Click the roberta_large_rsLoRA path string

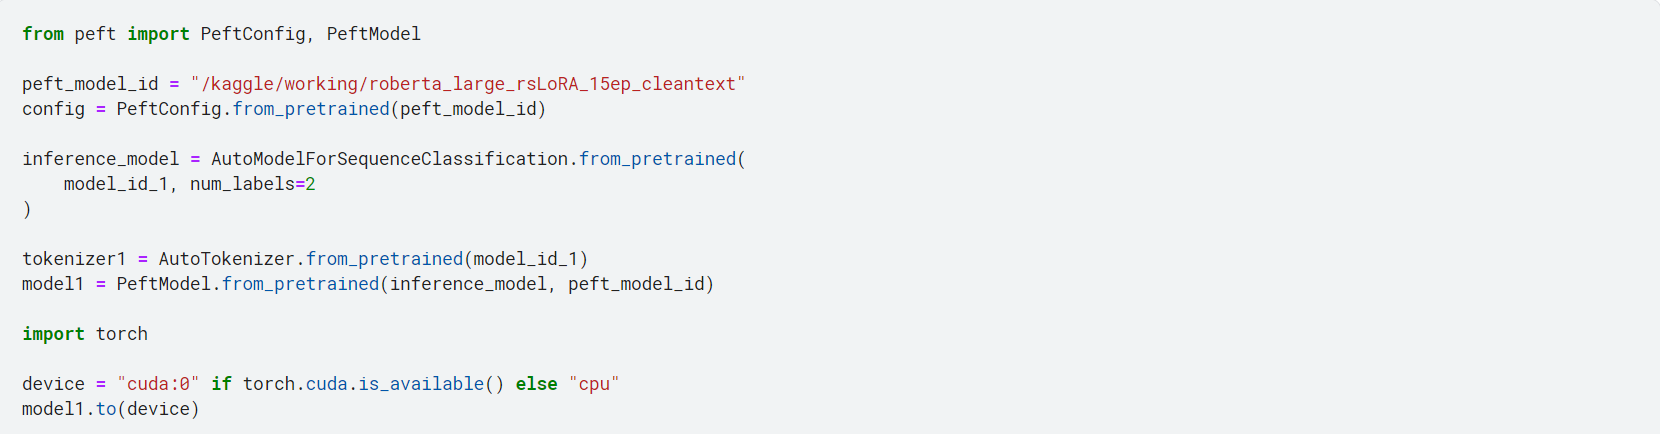[468, 84]
